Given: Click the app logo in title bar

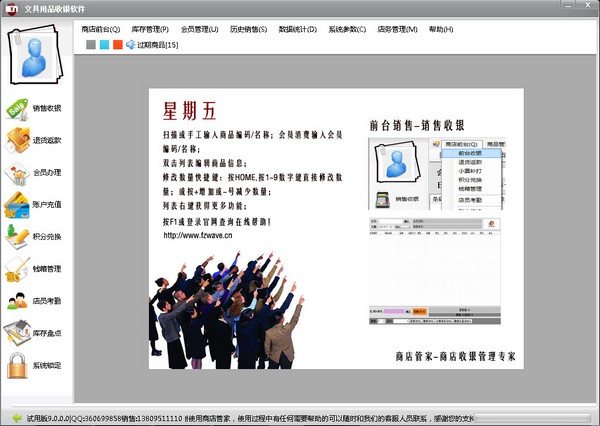Looking at the screenshot, I should coord(11,8).
